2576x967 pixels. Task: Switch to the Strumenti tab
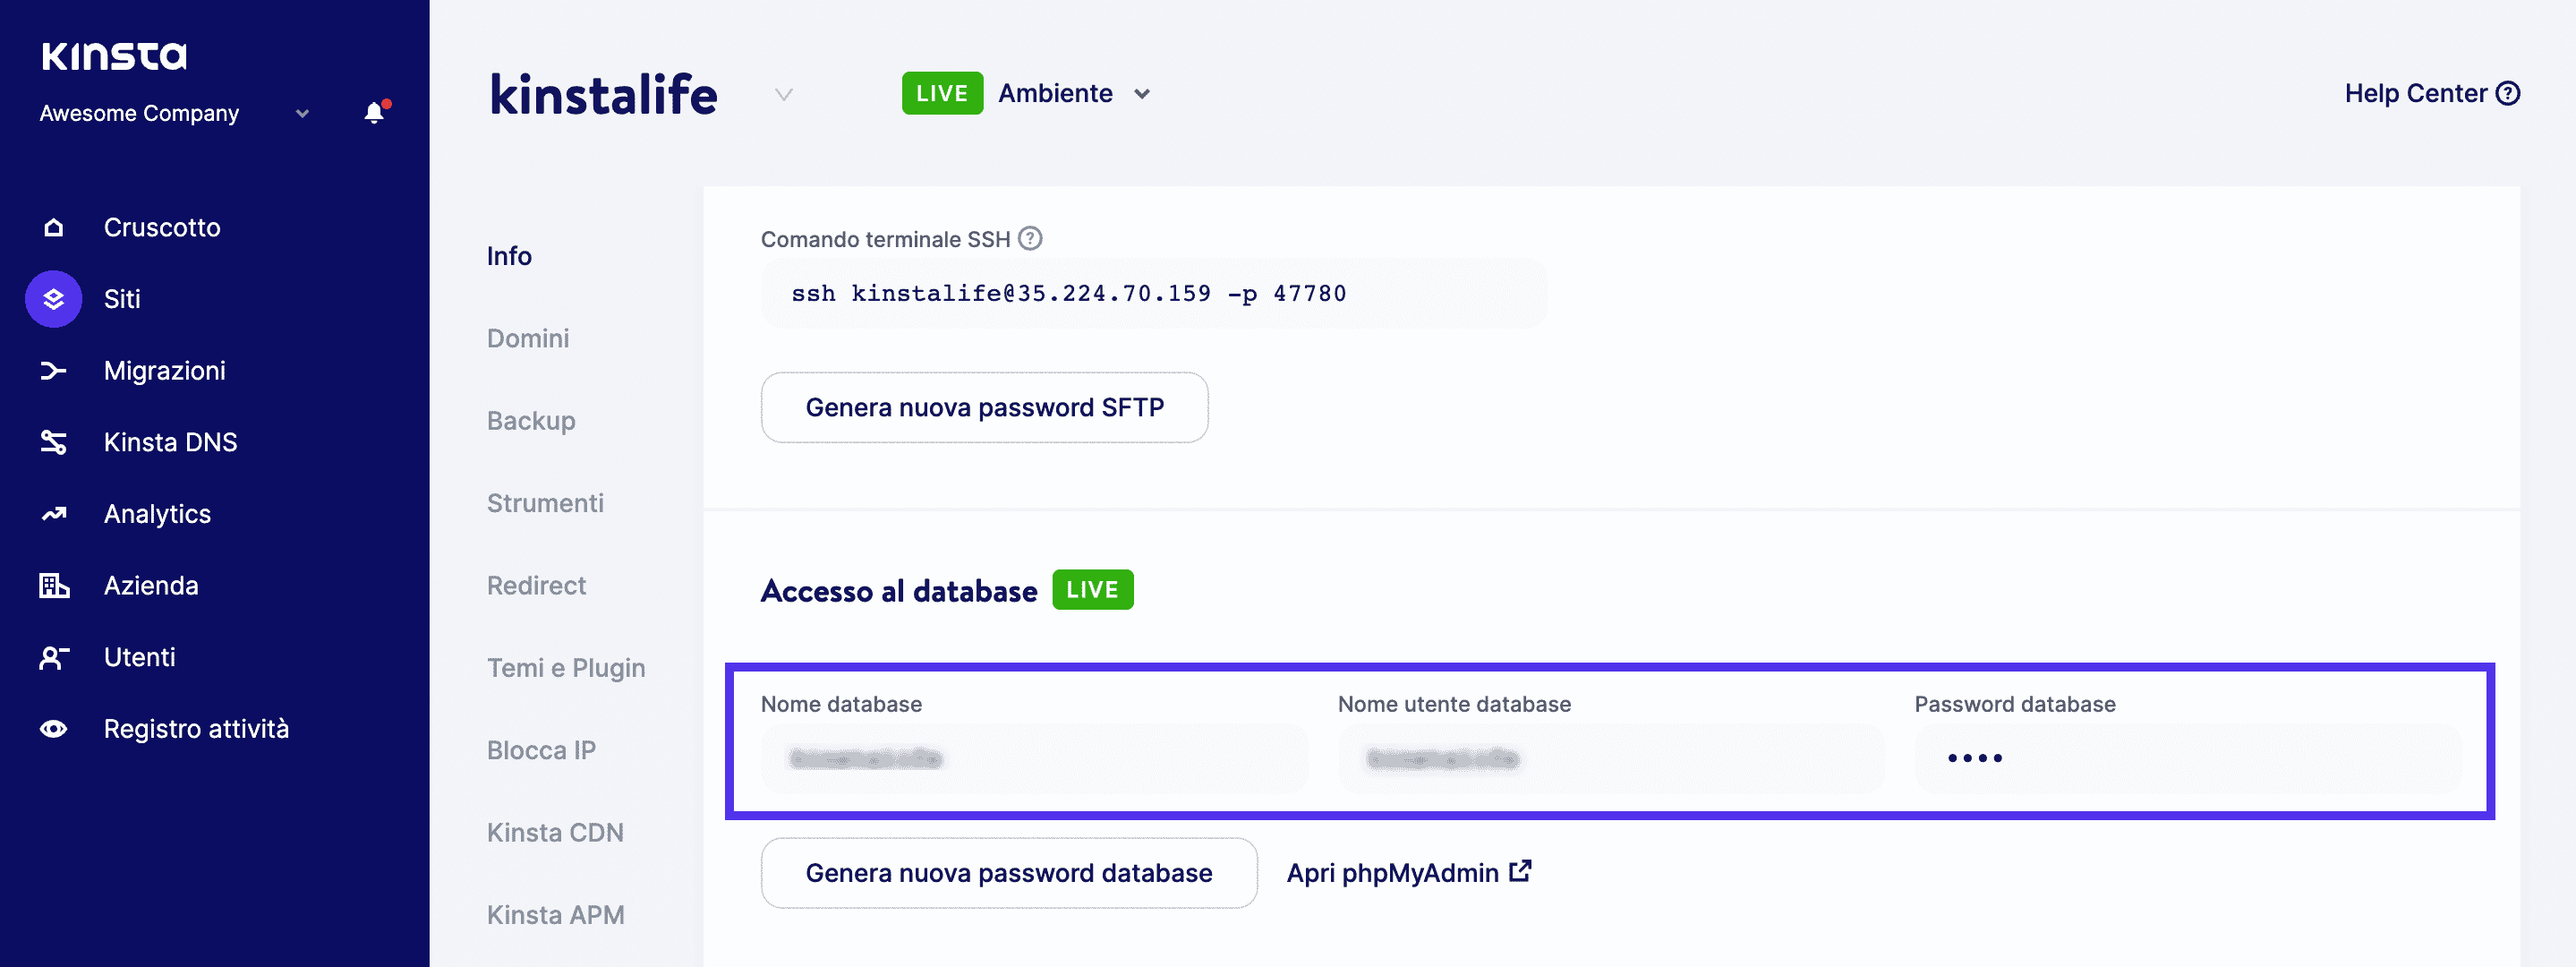pyautogui.click(x=545, y=503)
